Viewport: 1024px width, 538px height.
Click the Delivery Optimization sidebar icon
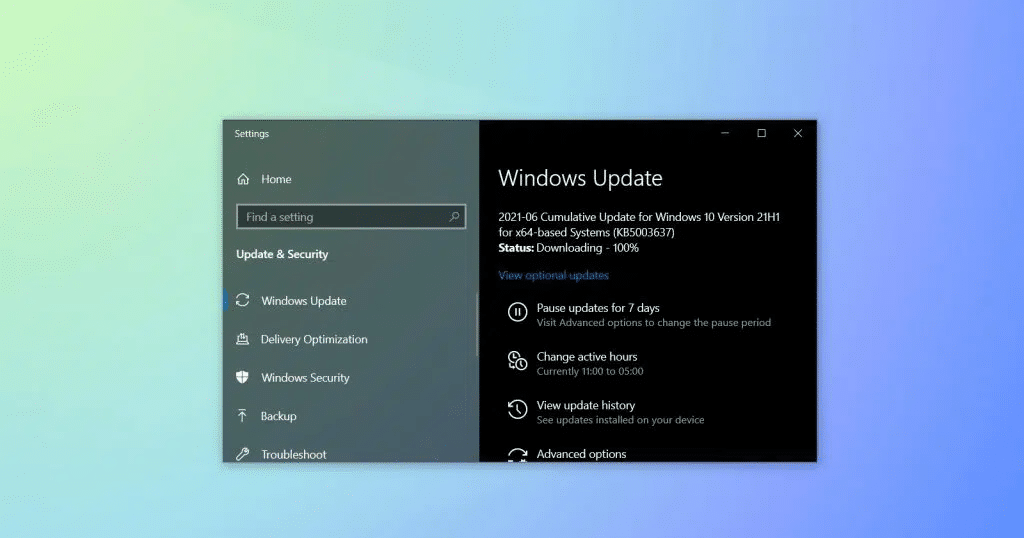tap(243, 340)
